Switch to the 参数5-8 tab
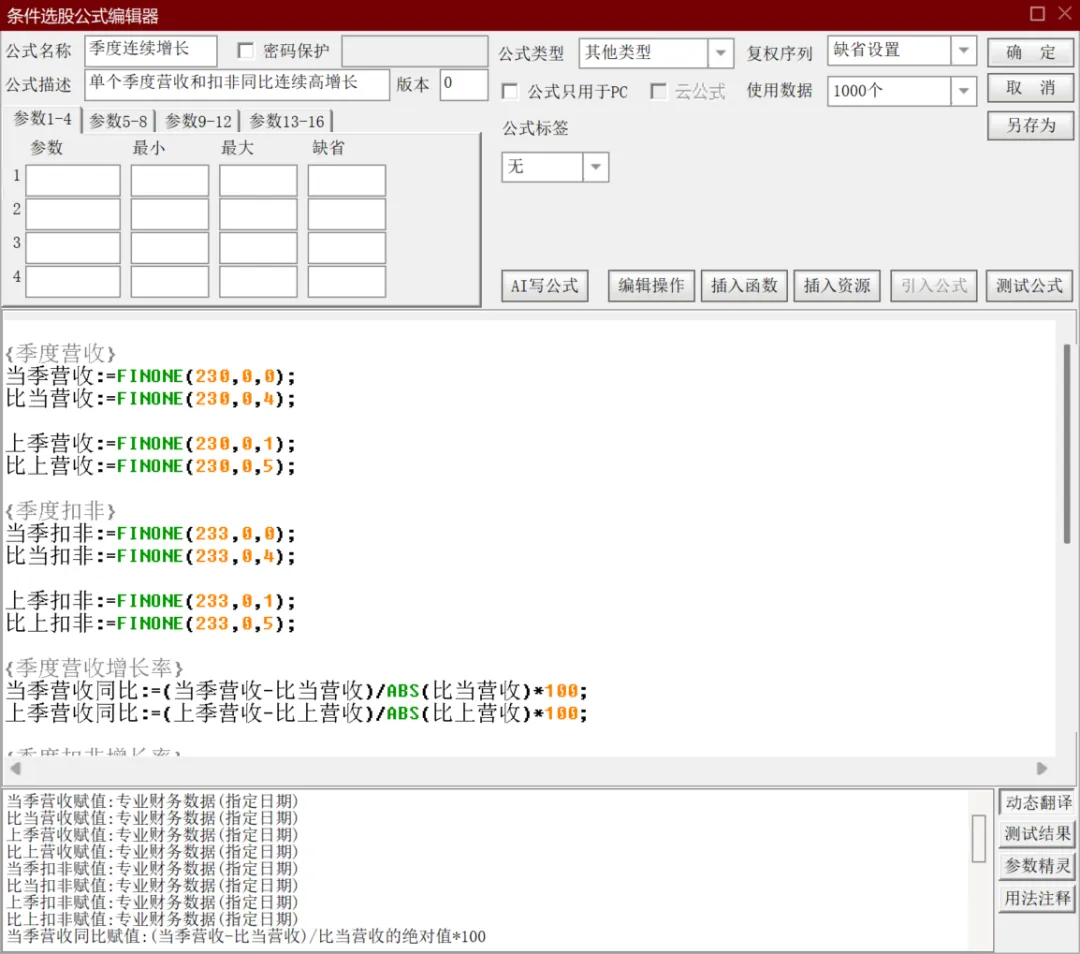 (x=118, y=121)
